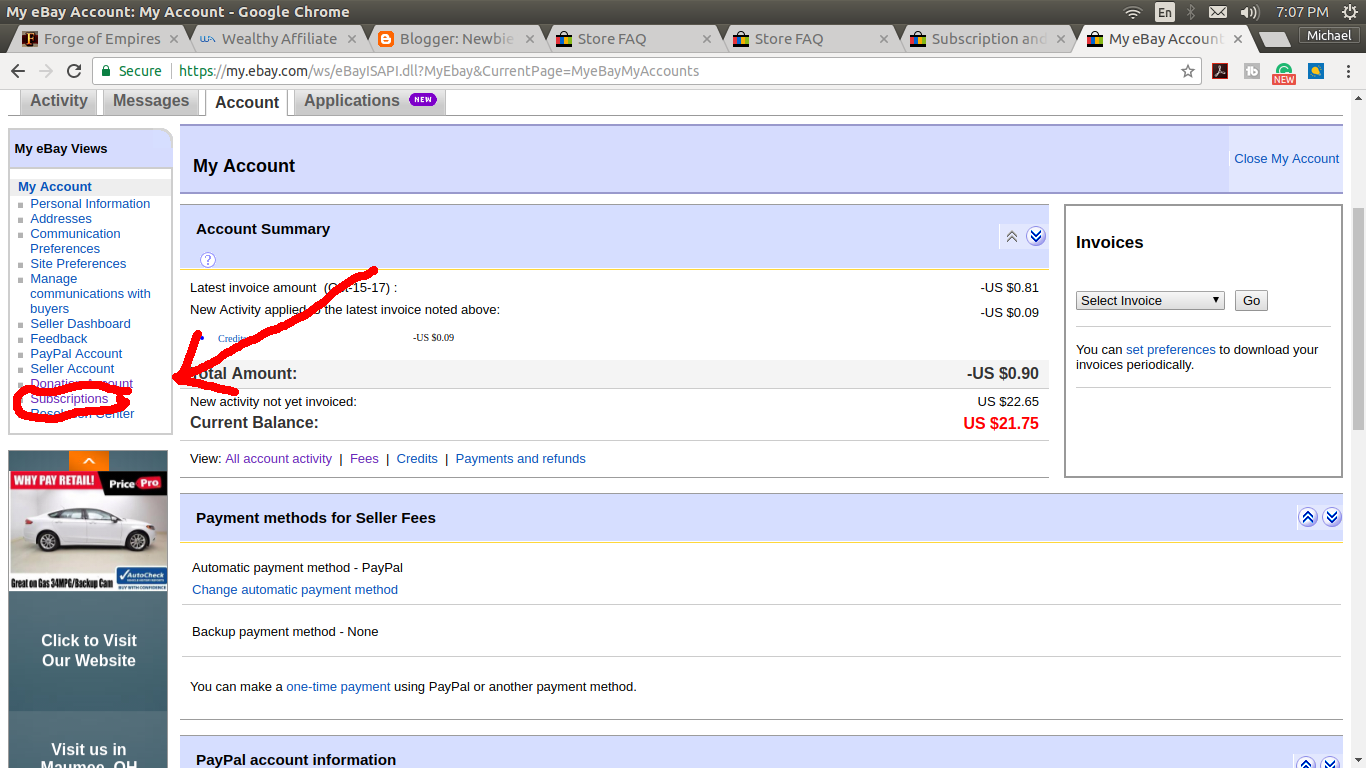Click the weather extension icon

pyautogui.click(x=1314, y=71)
